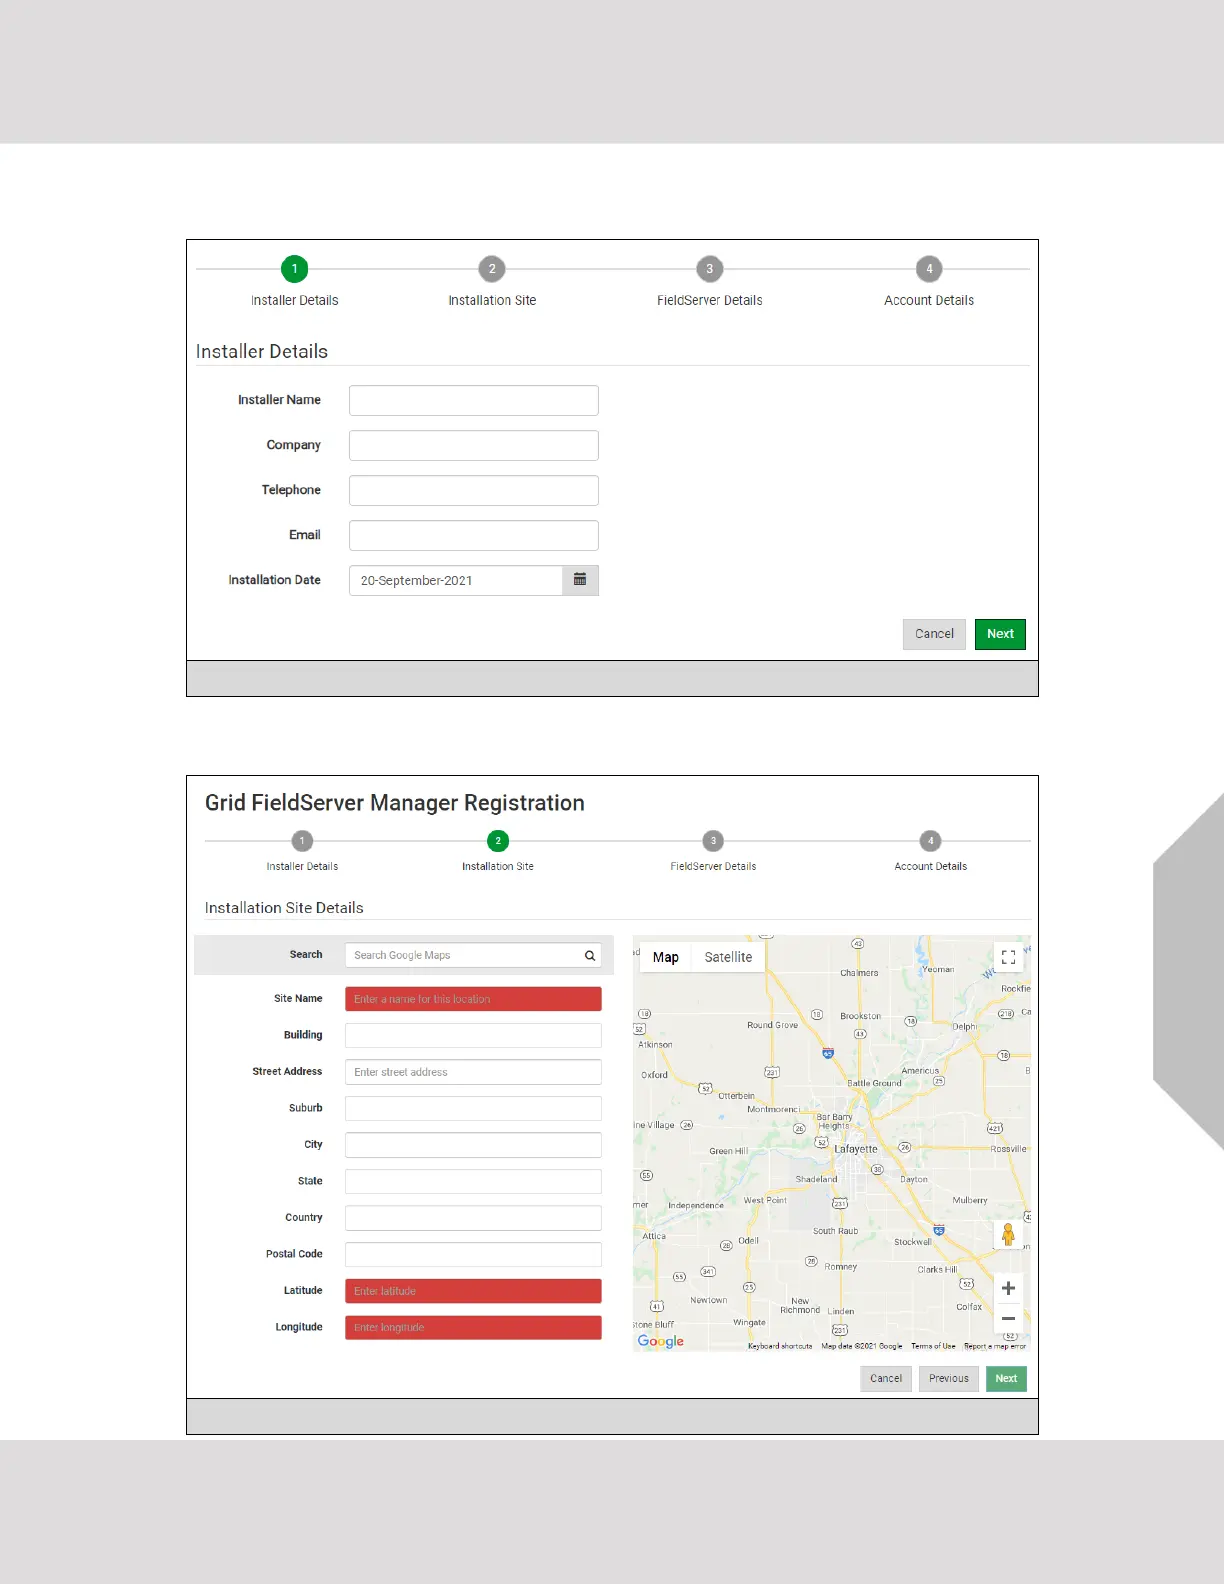Focus the Search Google Maps field
Screen dimensions: 1224x1584
pos(473,955)
